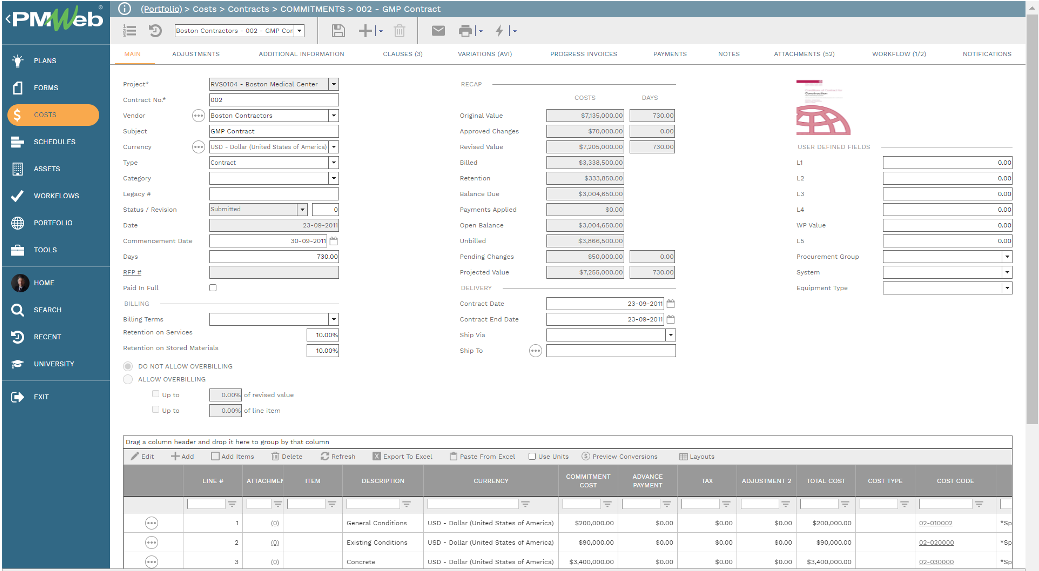The width and height of the screenshot is (1039, 571).
Task: Open row menu for Existing Conditions line
Action: (x=151, y=543)
